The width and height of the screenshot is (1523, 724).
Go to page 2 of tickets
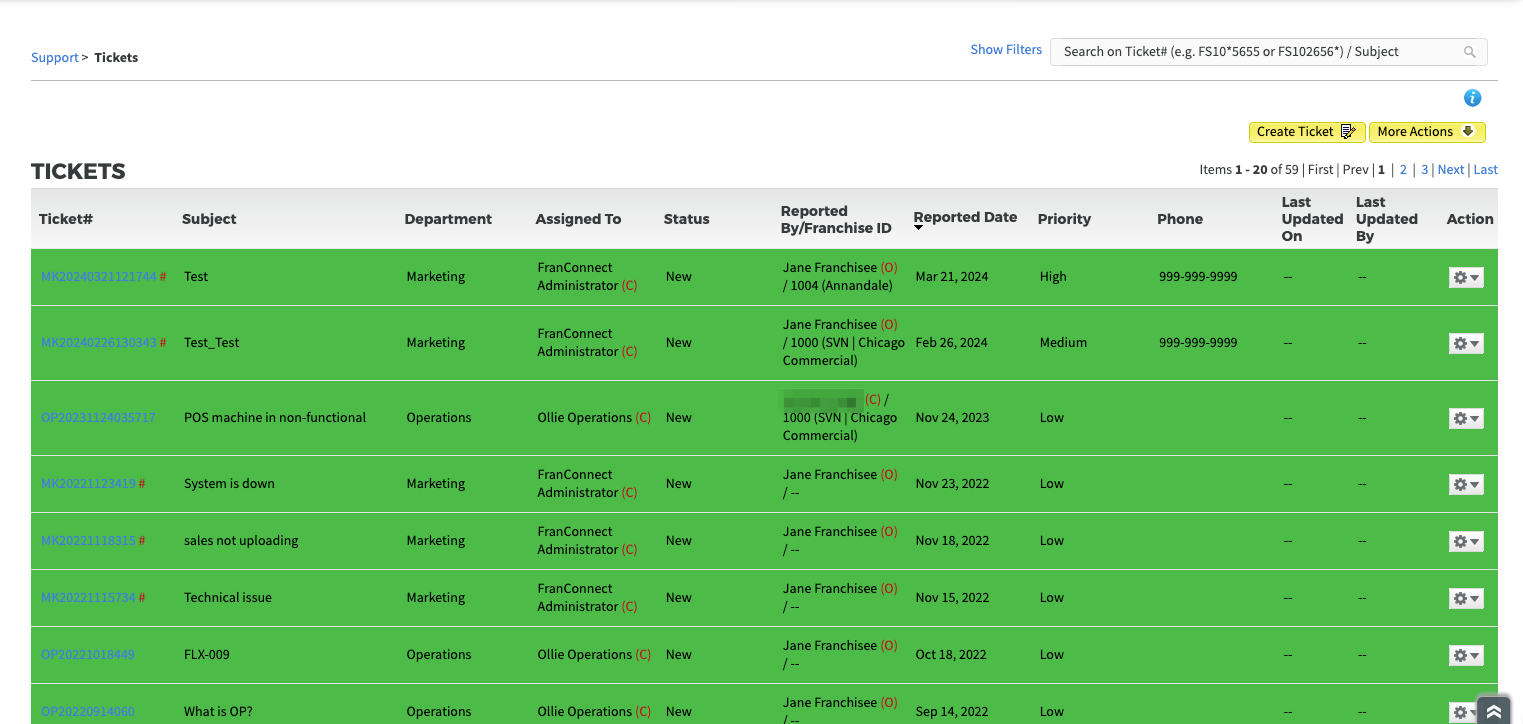point(1403,169)
